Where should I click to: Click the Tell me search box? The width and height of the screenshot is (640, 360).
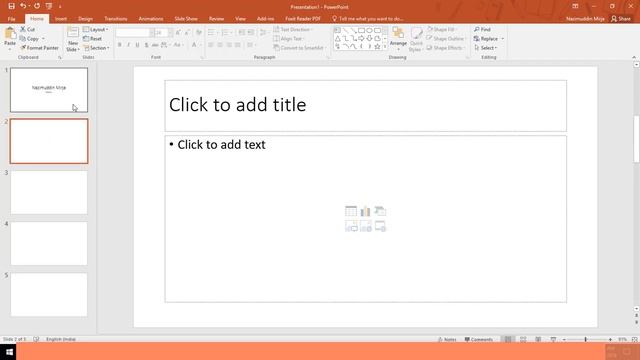point(368,19)
